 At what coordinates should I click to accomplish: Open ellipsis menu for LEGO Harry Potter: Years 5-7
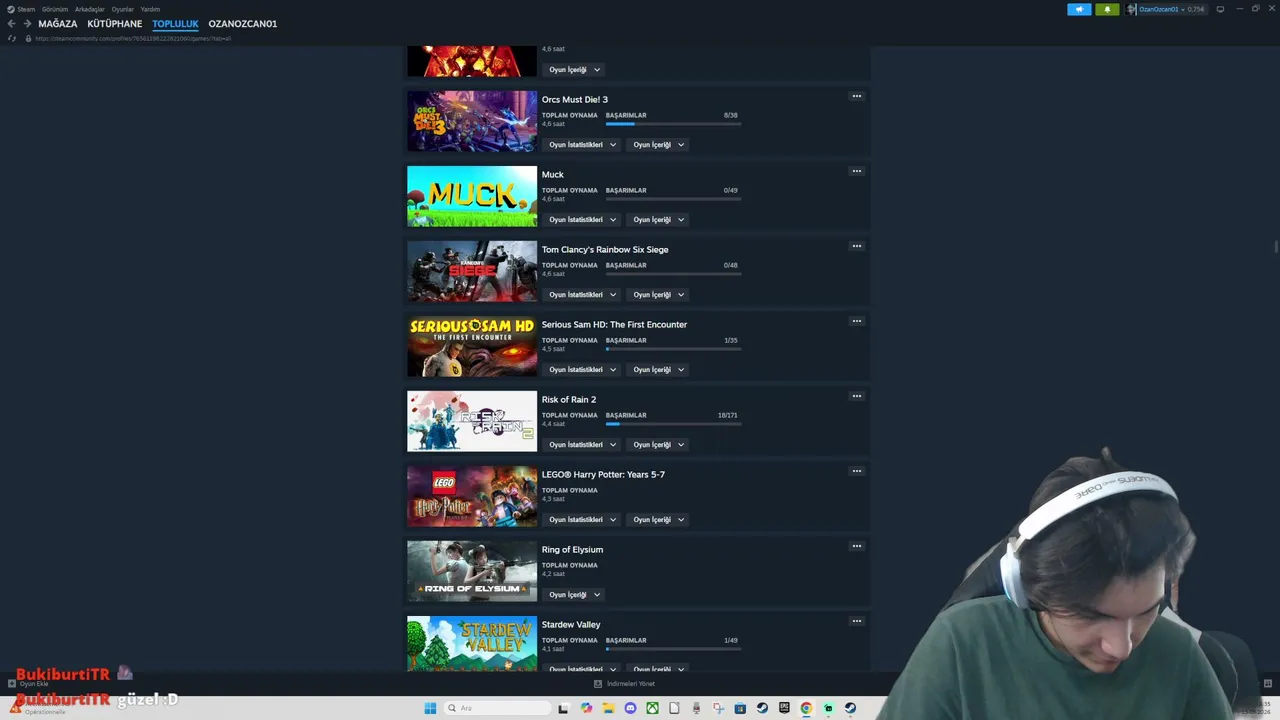(x=856, y=471)
